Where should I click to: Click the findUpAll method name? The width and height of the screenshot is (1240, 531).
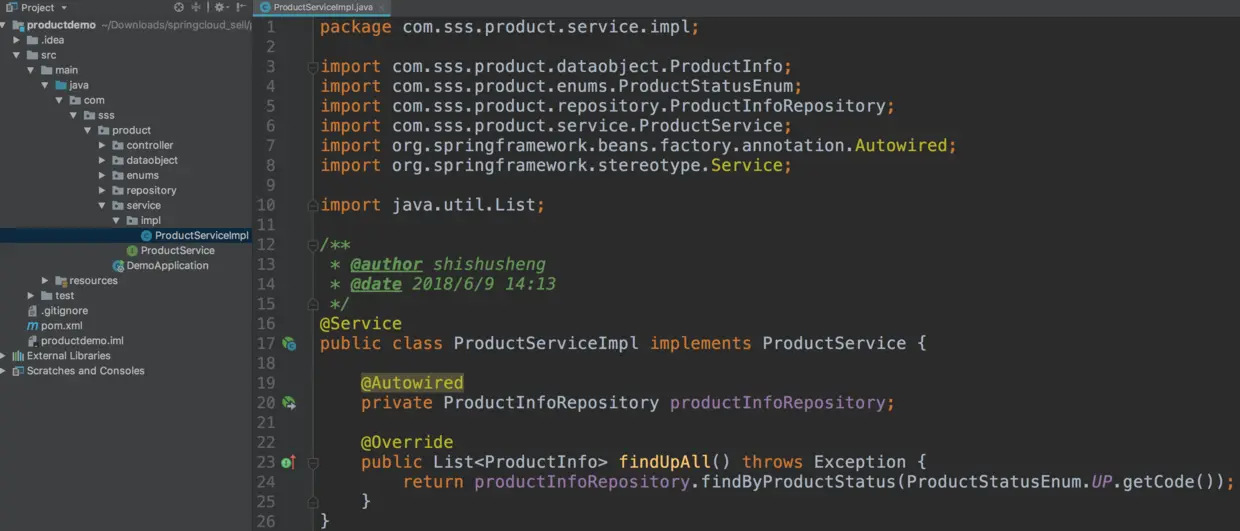tap(665, 462)
